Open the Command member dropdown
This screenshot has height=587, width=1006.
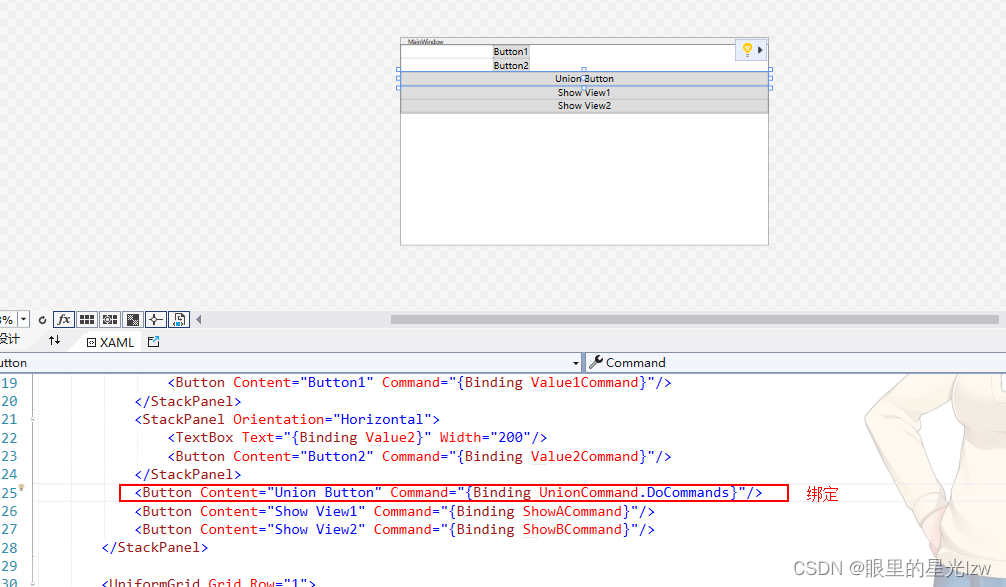[x=796, y=363]
